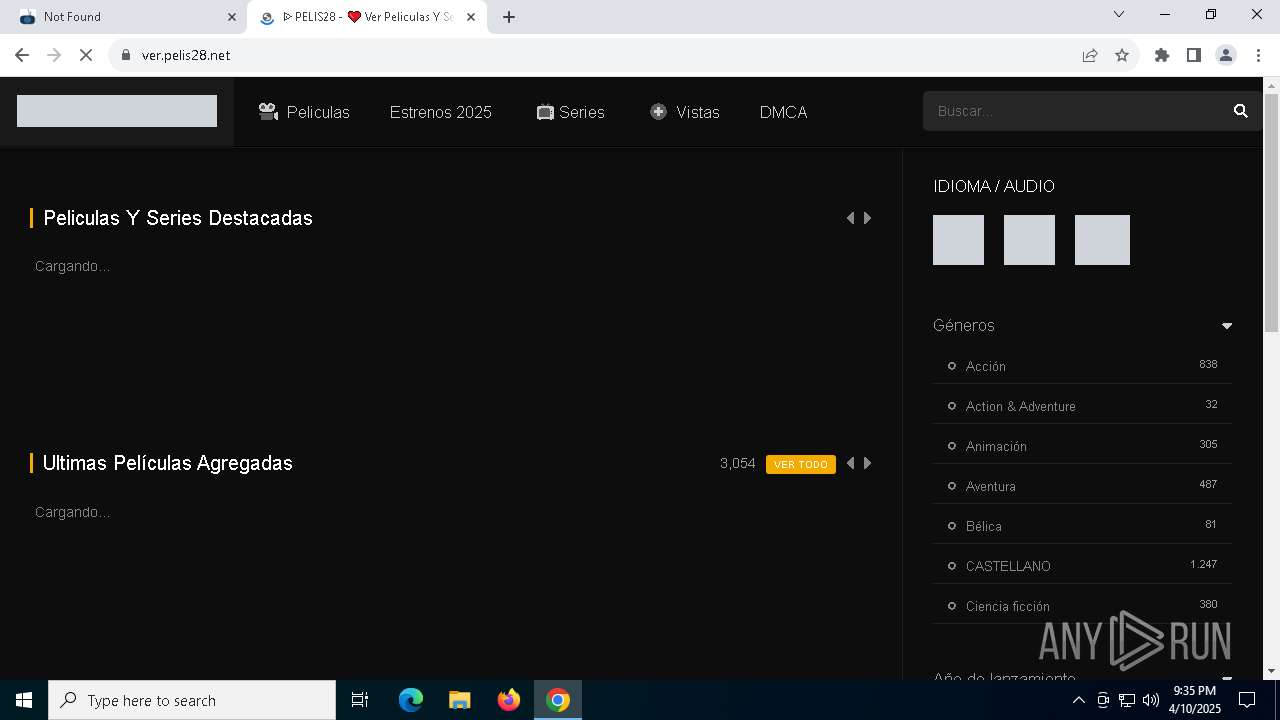Stop page loading with the X button

coord(86,55)
